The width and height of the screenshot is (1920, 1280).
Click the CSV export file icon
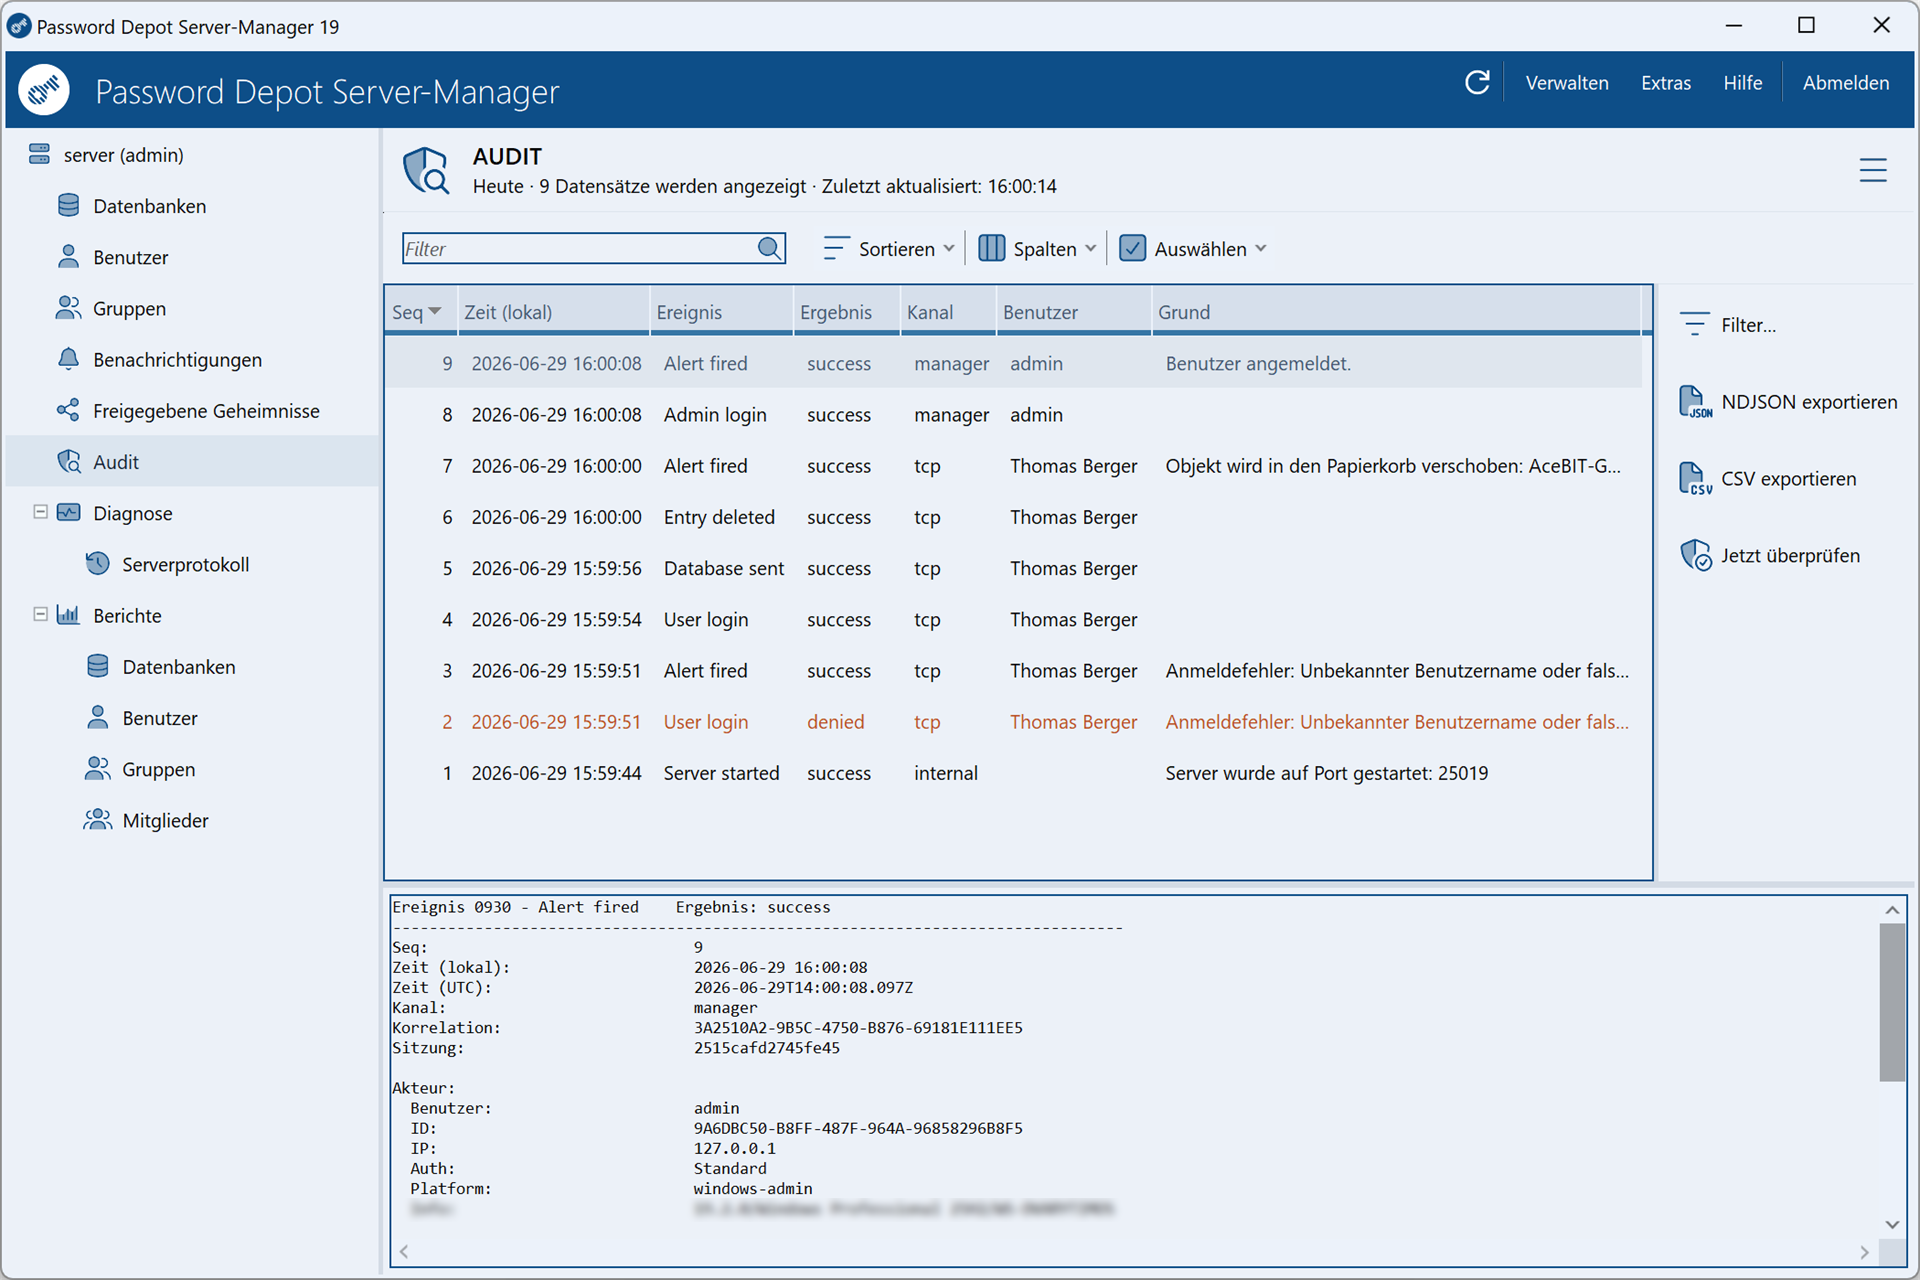[1694, 479]
